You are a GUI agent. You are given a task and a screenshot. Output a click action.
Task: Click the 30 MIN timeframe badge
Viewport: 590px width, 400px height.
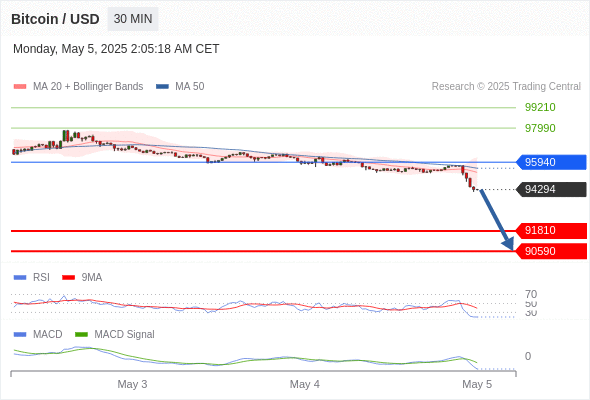tap(133, 19)
